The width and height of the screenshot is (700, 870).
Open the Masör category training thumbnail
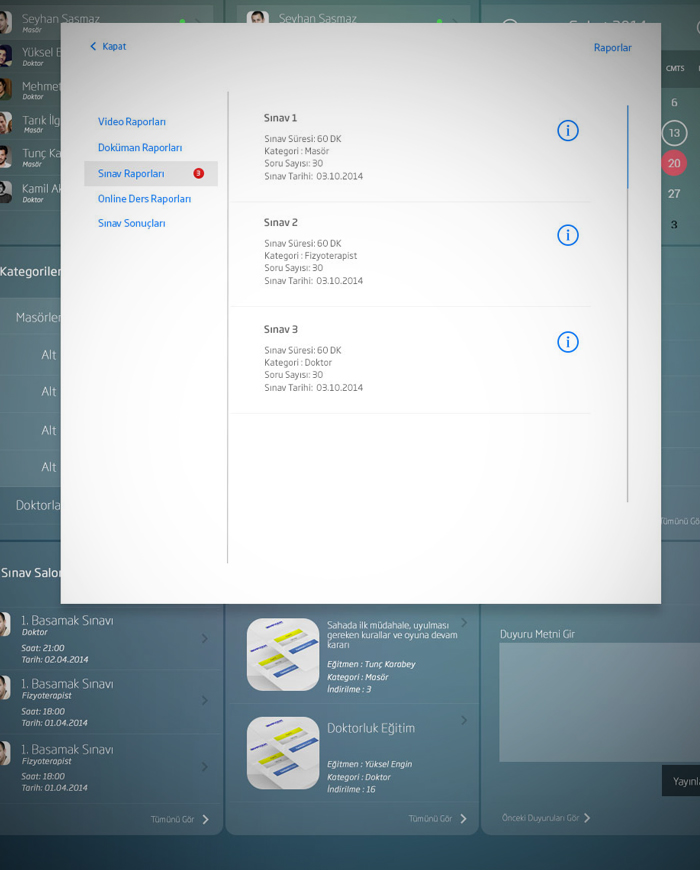283,654
